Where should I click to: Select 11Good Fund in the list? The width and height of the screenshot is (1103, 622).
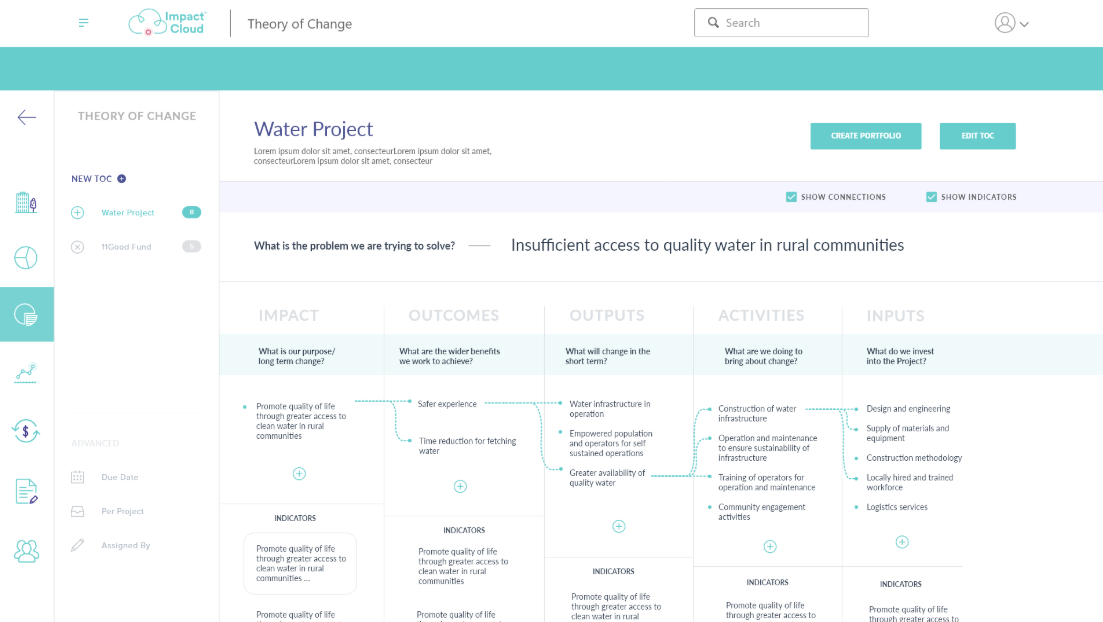(126, 247)
